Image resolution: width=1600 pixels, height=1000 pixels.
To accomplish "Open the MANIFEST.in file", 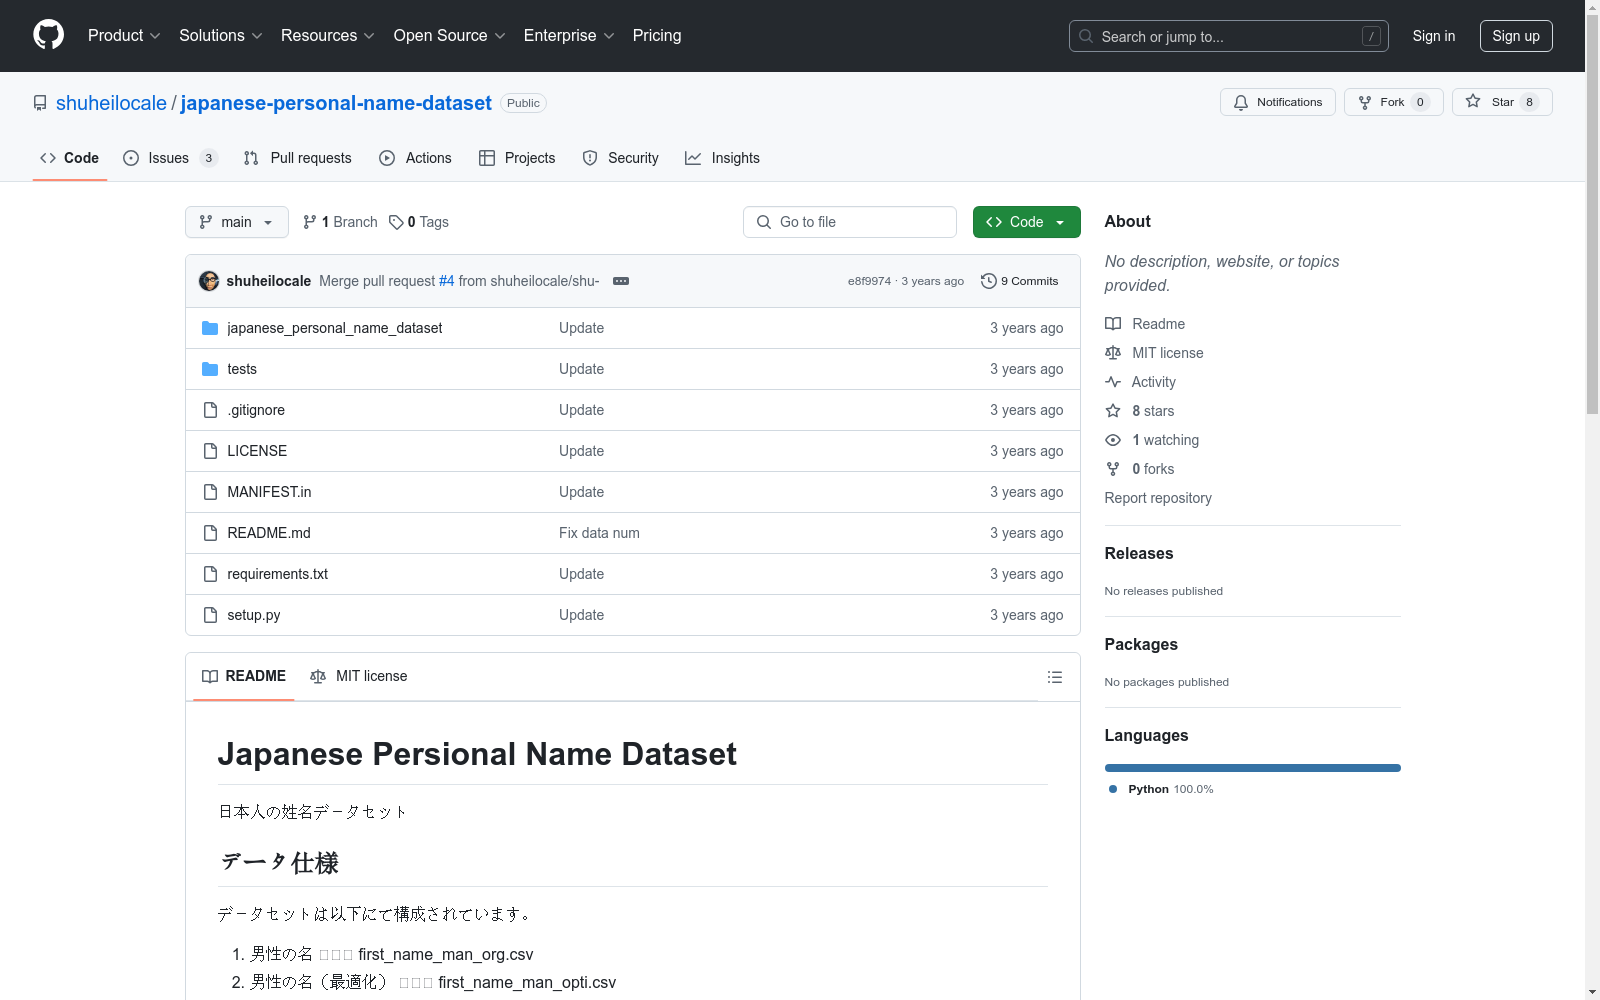I will click(x=269, y=492).
